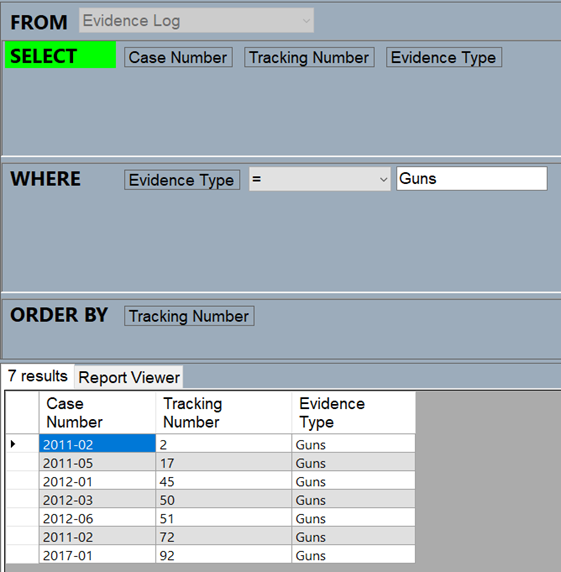
Task: Click Tracking Number in ORDER BY row
Action: [x=189, y=316]
